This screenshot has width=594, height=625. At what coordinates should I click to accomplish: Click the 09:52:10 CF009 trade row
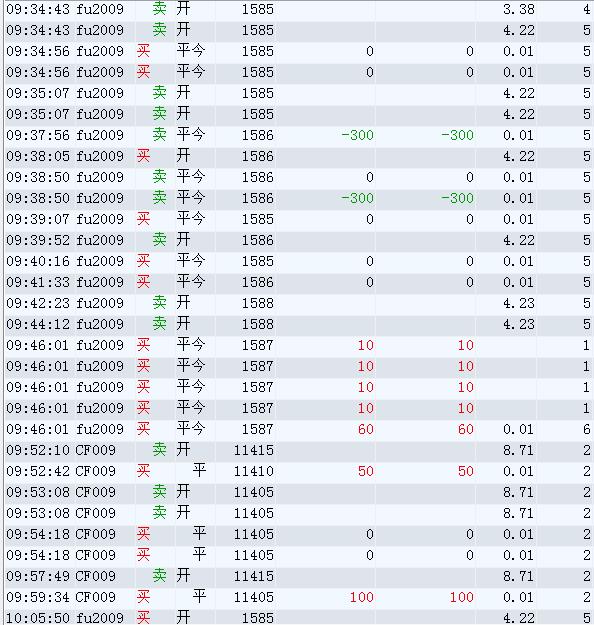(299, 450)
